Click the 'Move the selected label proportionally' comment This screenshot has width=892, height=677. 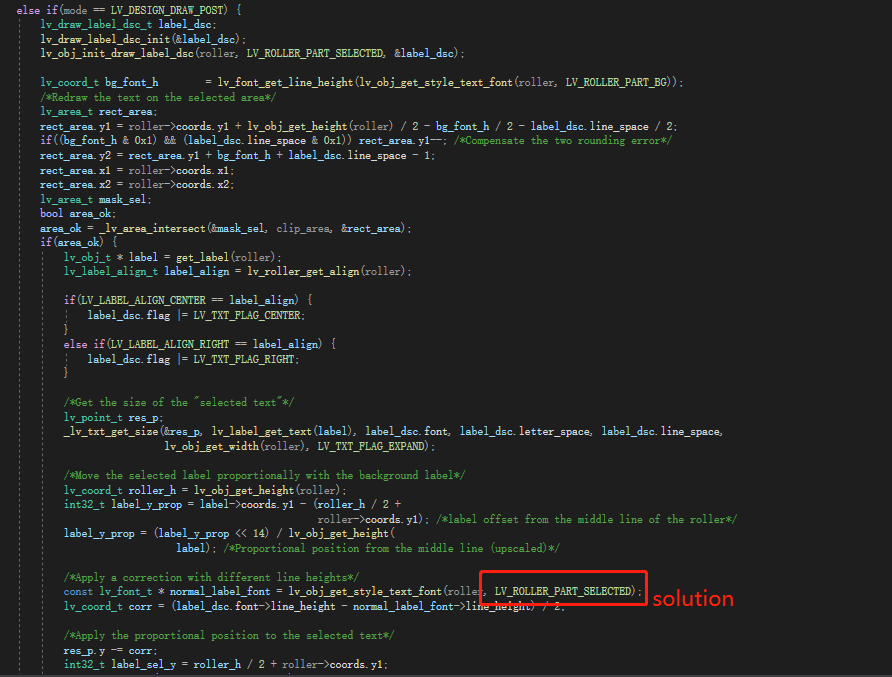[264, 476]
